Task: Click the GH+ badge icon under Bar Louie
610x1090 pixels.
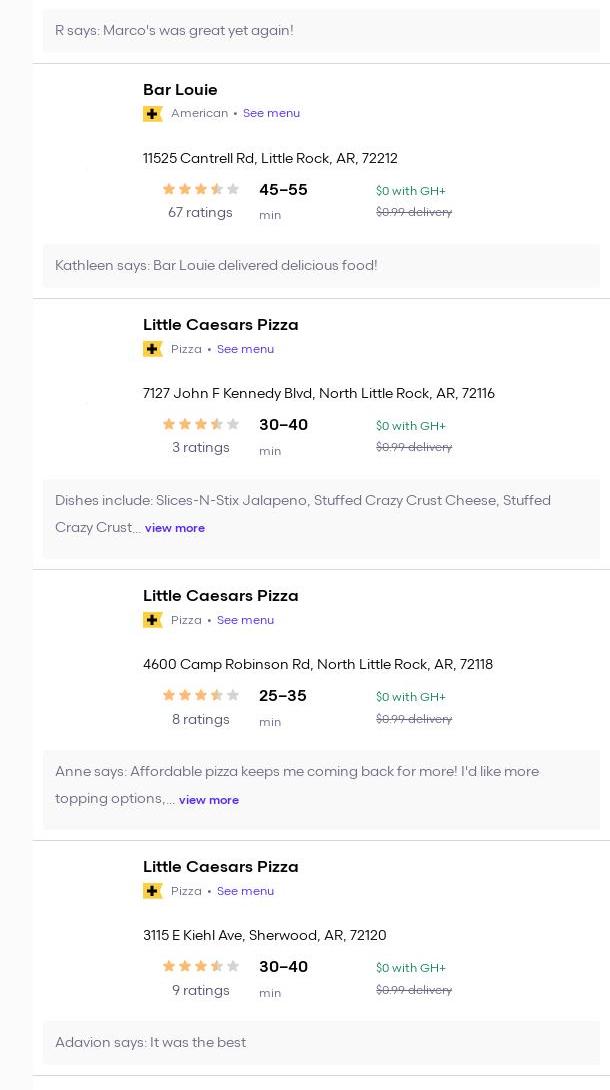Action: point(153,114)
